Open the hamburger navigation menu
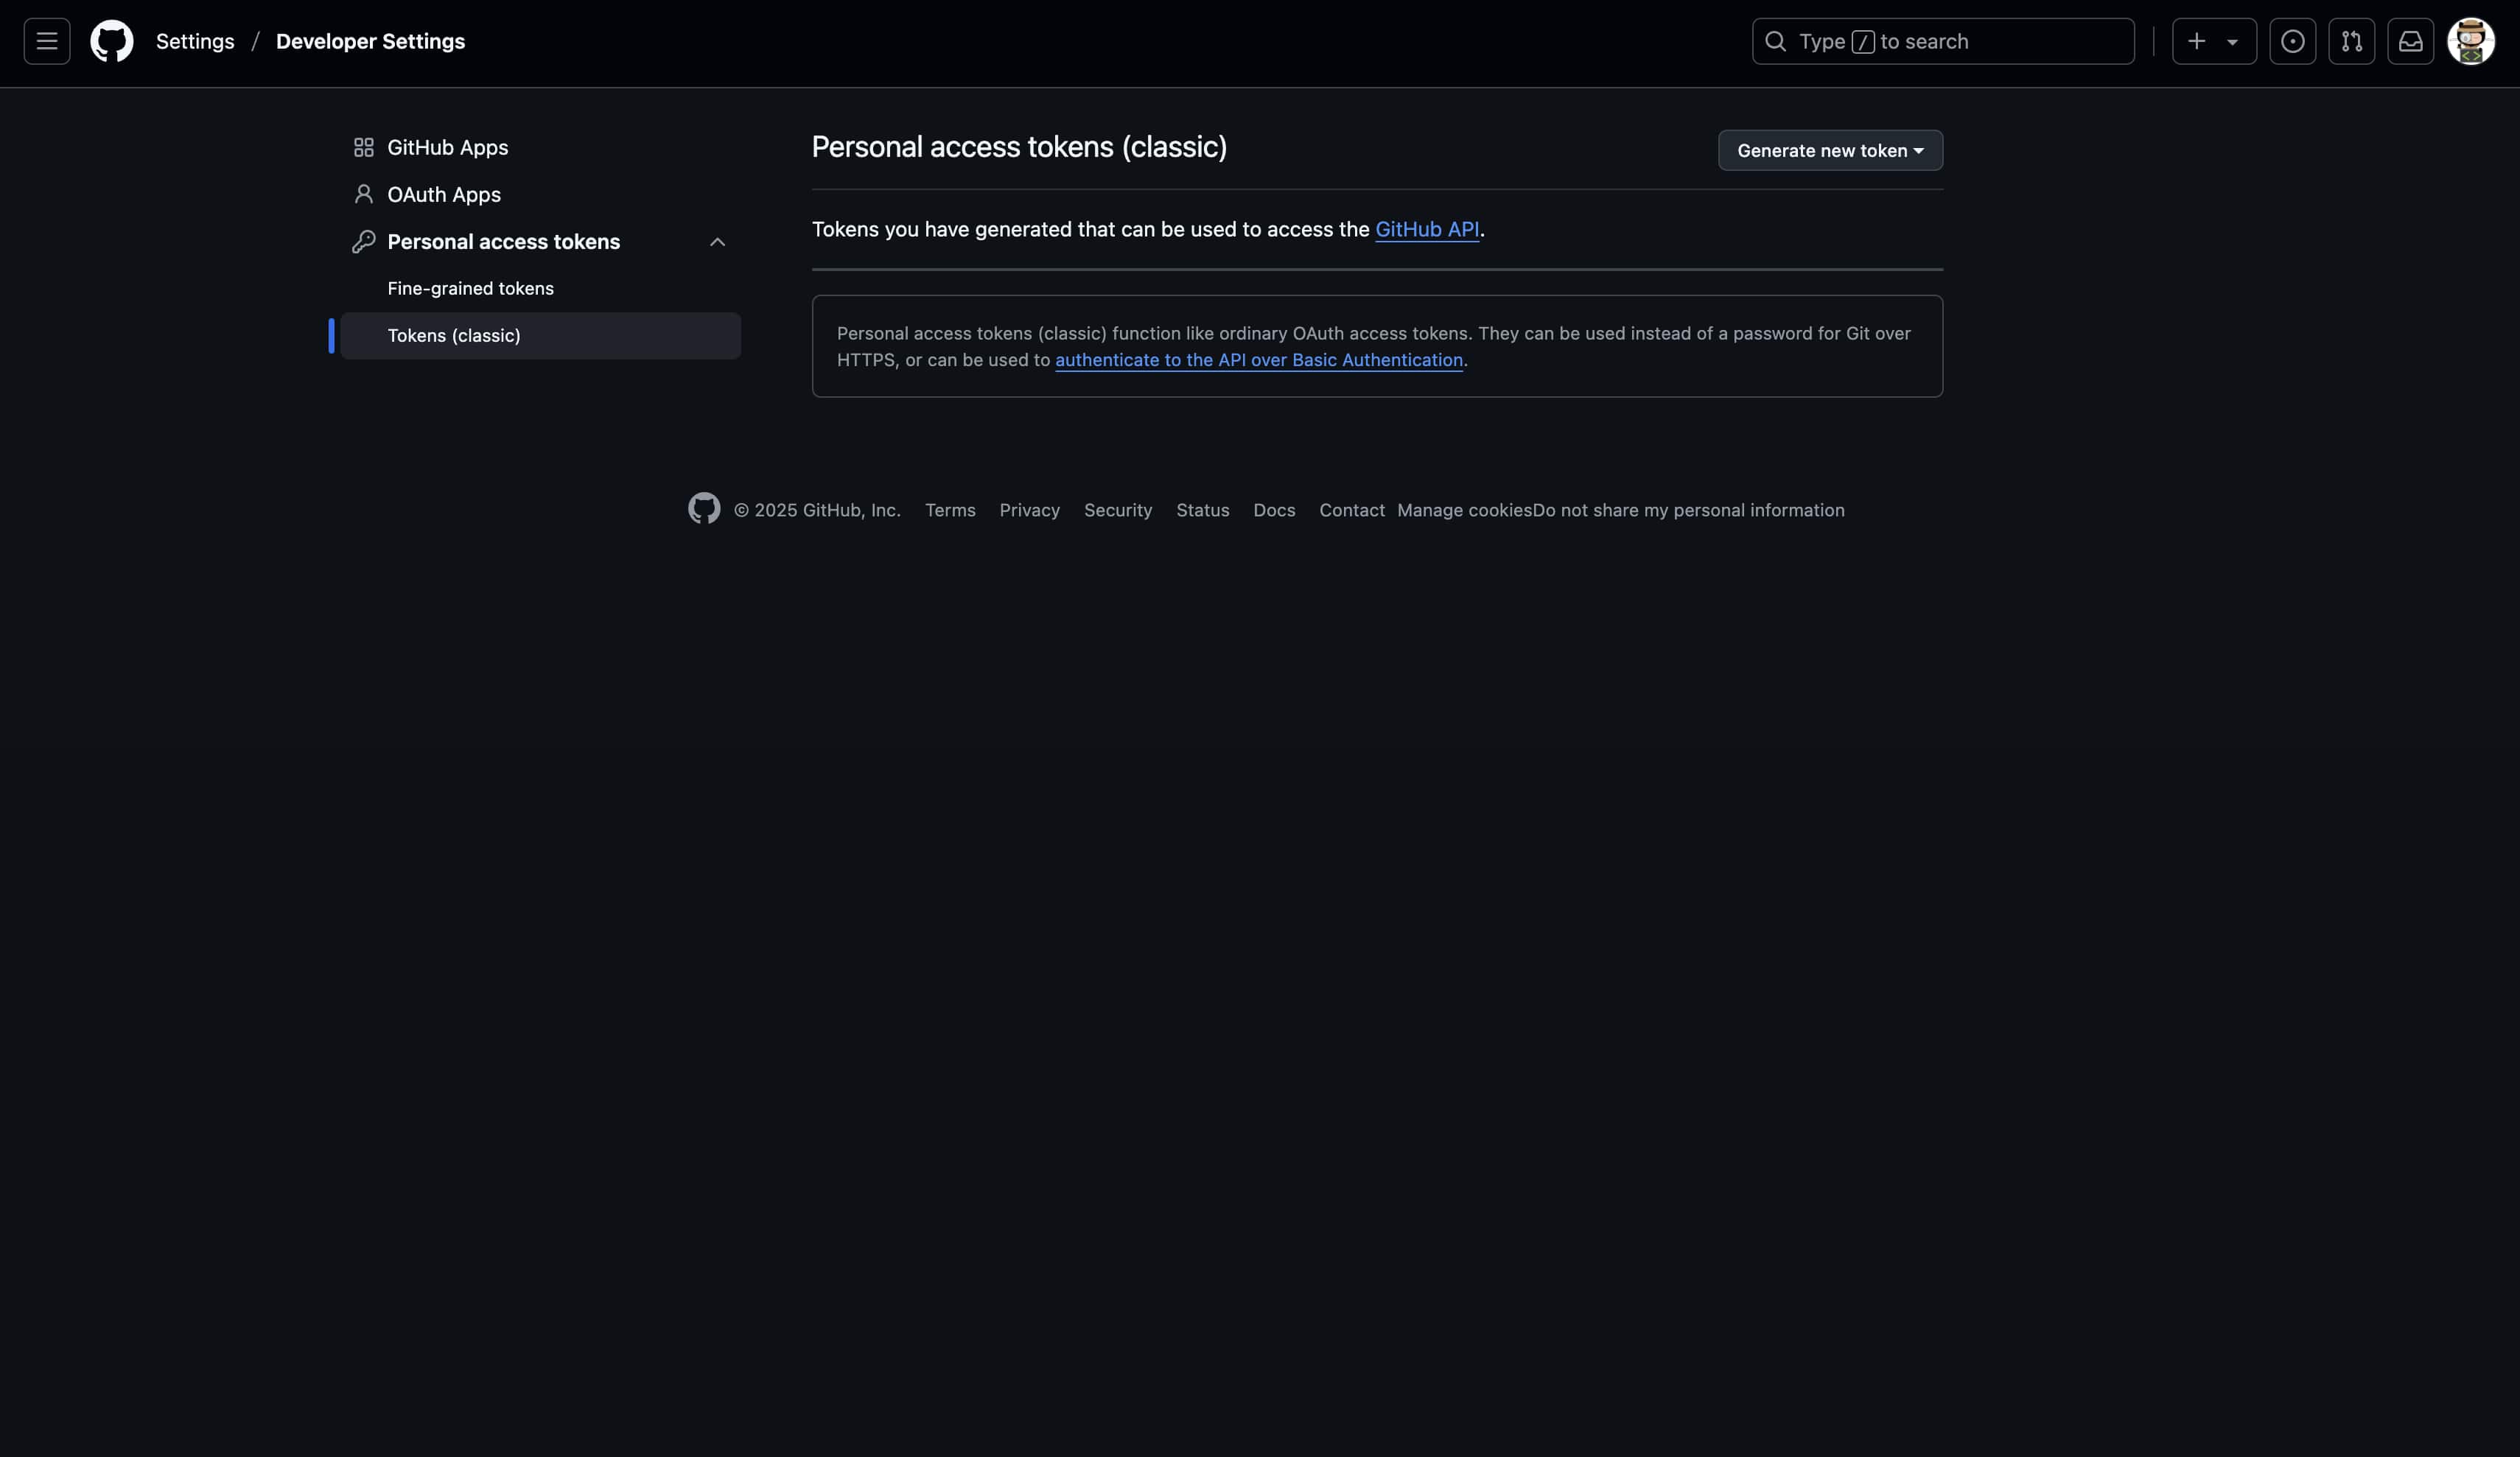 pos(47,41)
